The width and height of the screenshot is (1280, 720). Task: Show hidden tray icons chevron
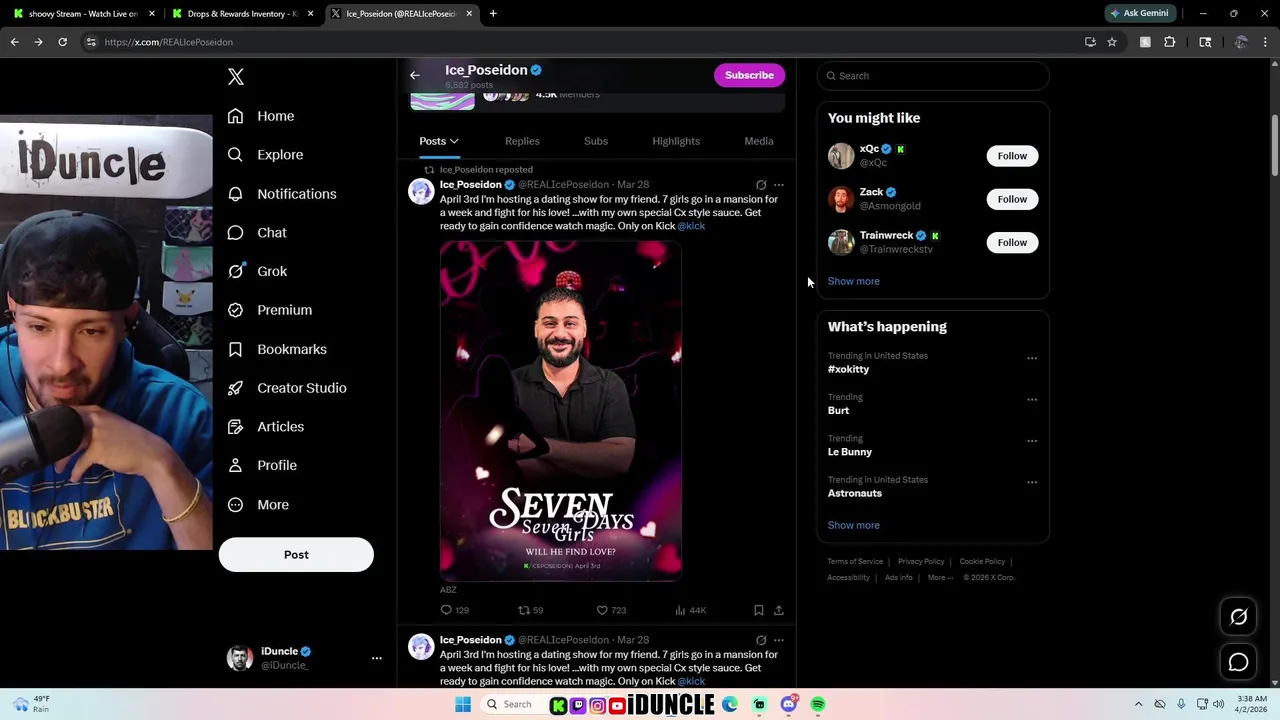1138,705
